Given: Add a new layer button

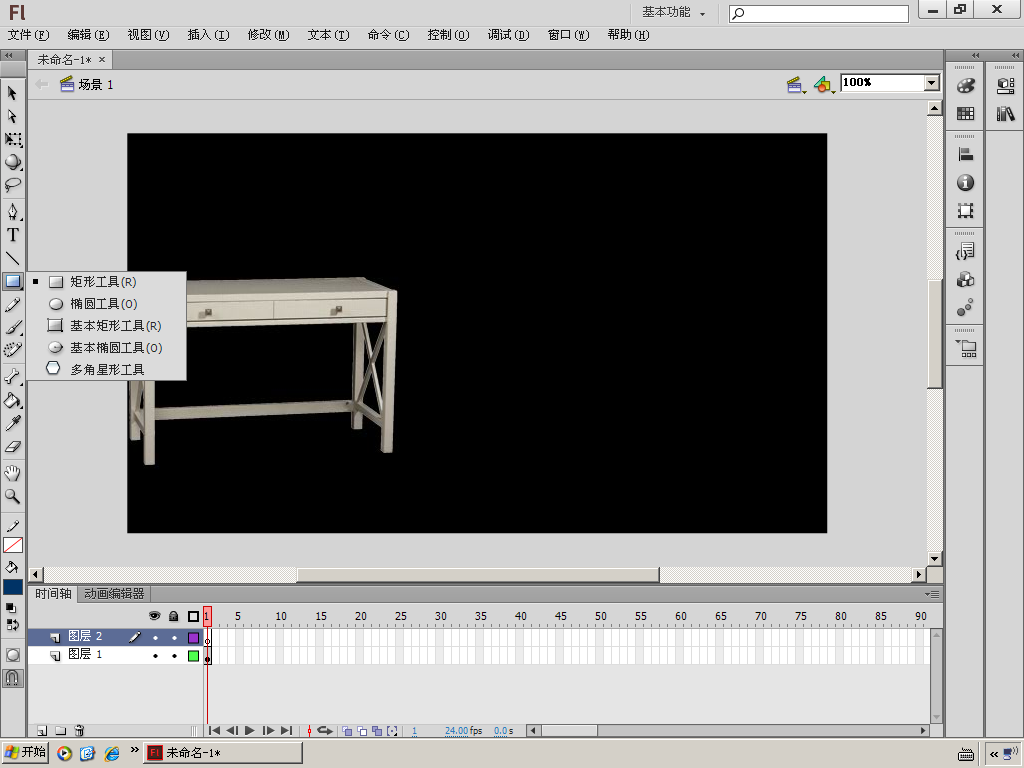Looking at the screenshot, I should coord(41,731).
